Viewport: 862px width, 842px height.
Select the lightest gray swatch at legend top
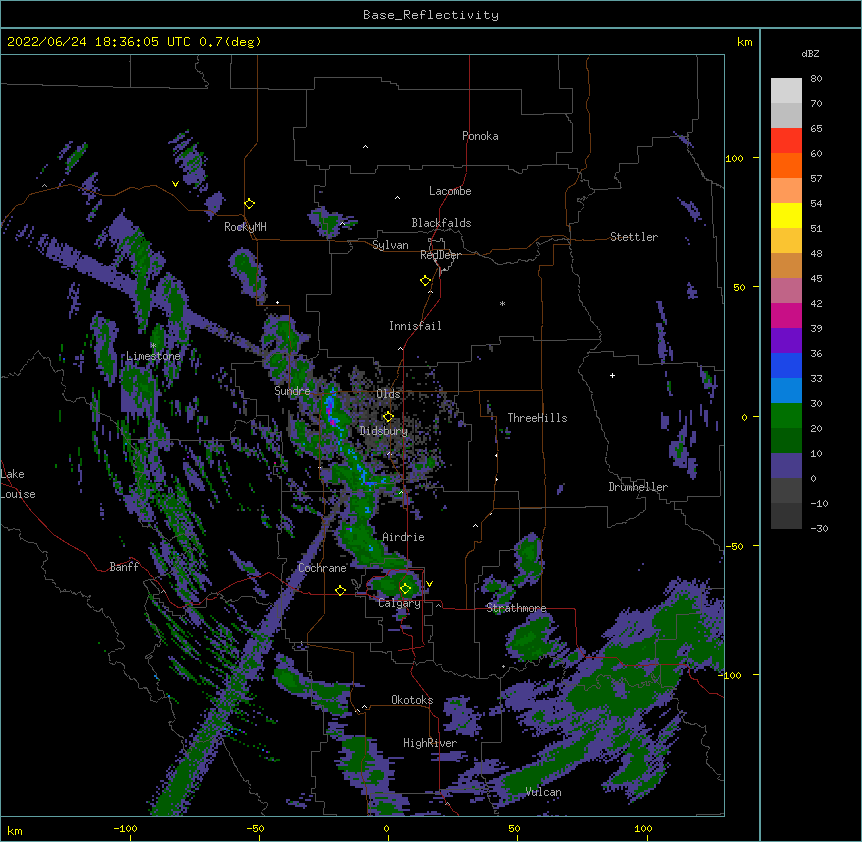786,91
